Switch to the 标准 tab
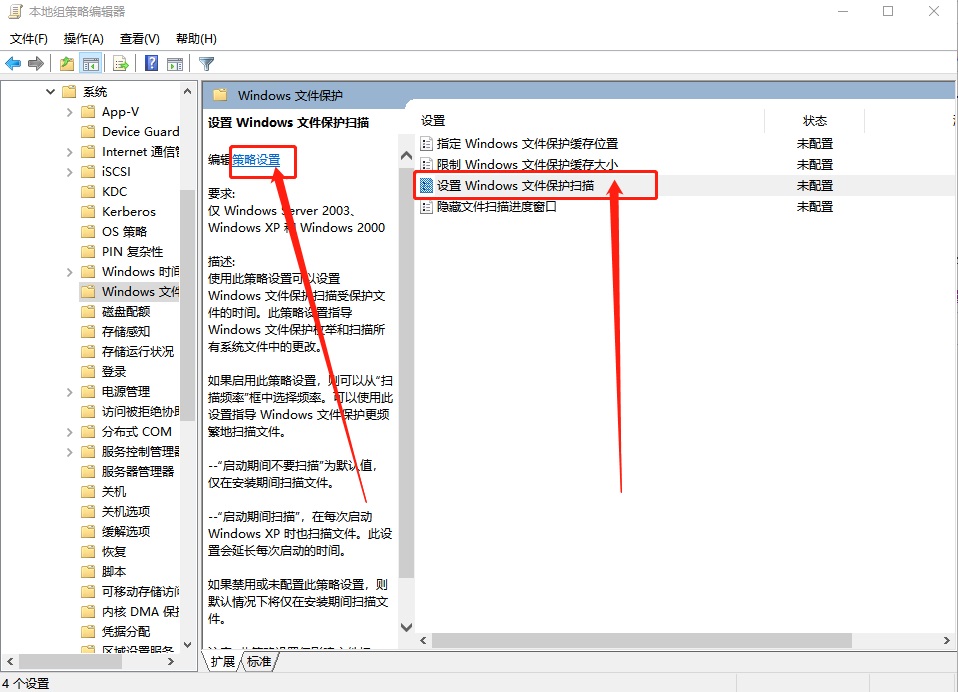 point(259,661)
